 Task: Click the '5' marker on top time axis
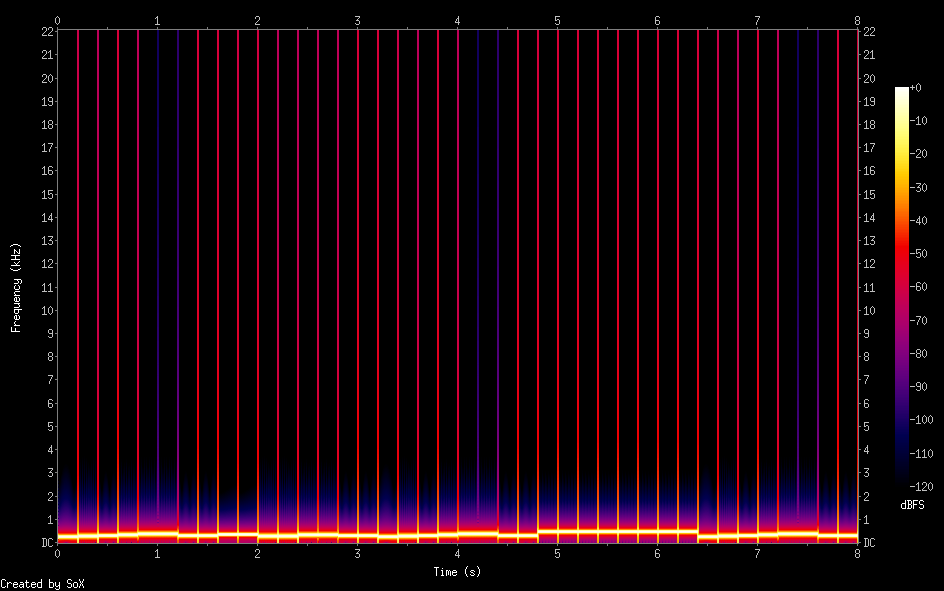point(558,20)
